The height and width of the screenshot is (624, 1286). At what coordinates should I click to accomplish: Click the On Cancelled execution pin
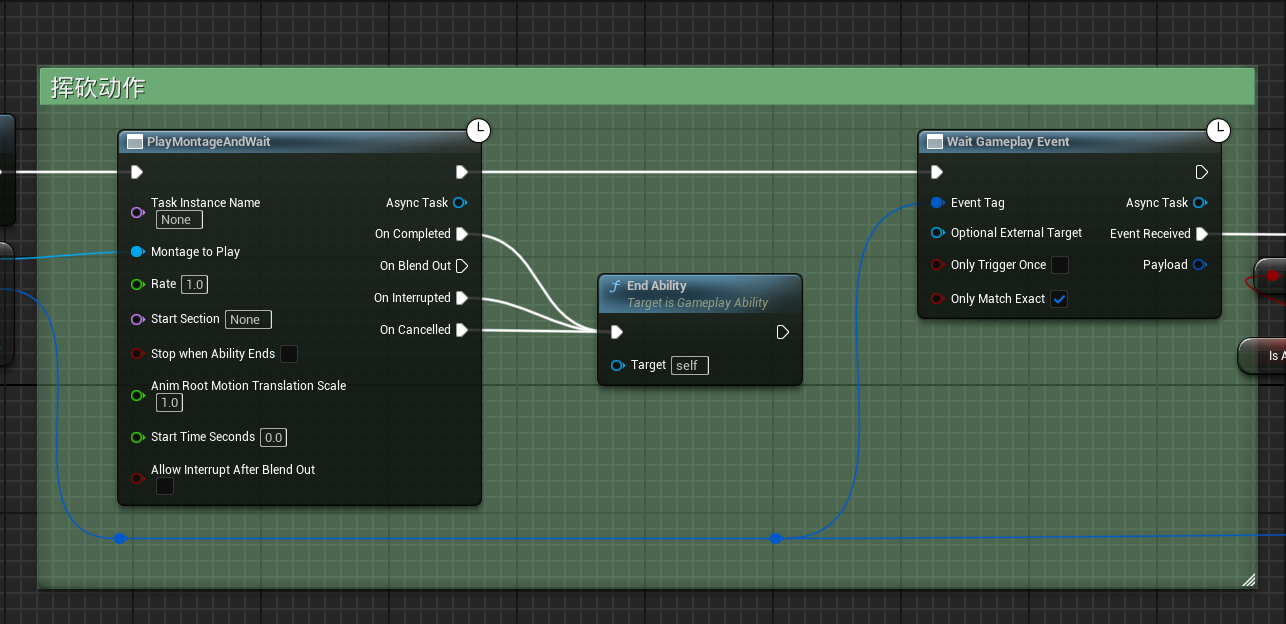click(462, 330)
